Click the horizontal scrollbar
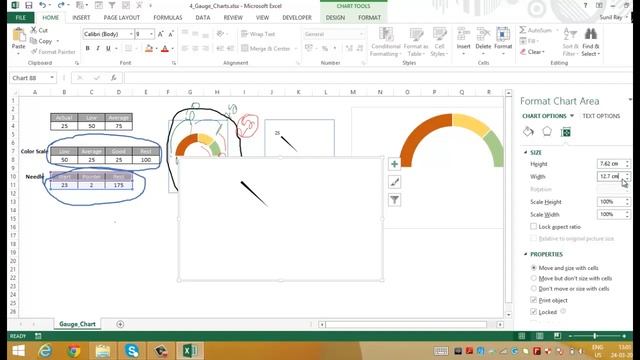The height and width of the screenshot is (360, 640). coord(406,324)
